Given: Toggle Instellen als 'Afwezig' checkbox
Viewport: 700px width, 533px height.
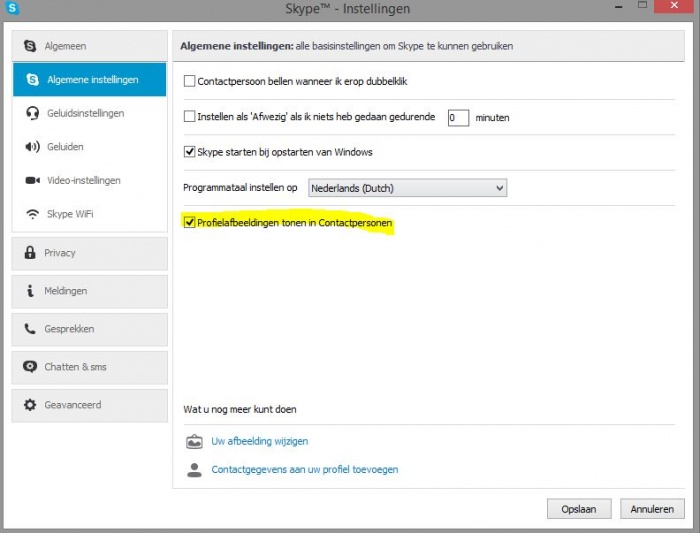Looking at the screenshot, I should (189, 117).
